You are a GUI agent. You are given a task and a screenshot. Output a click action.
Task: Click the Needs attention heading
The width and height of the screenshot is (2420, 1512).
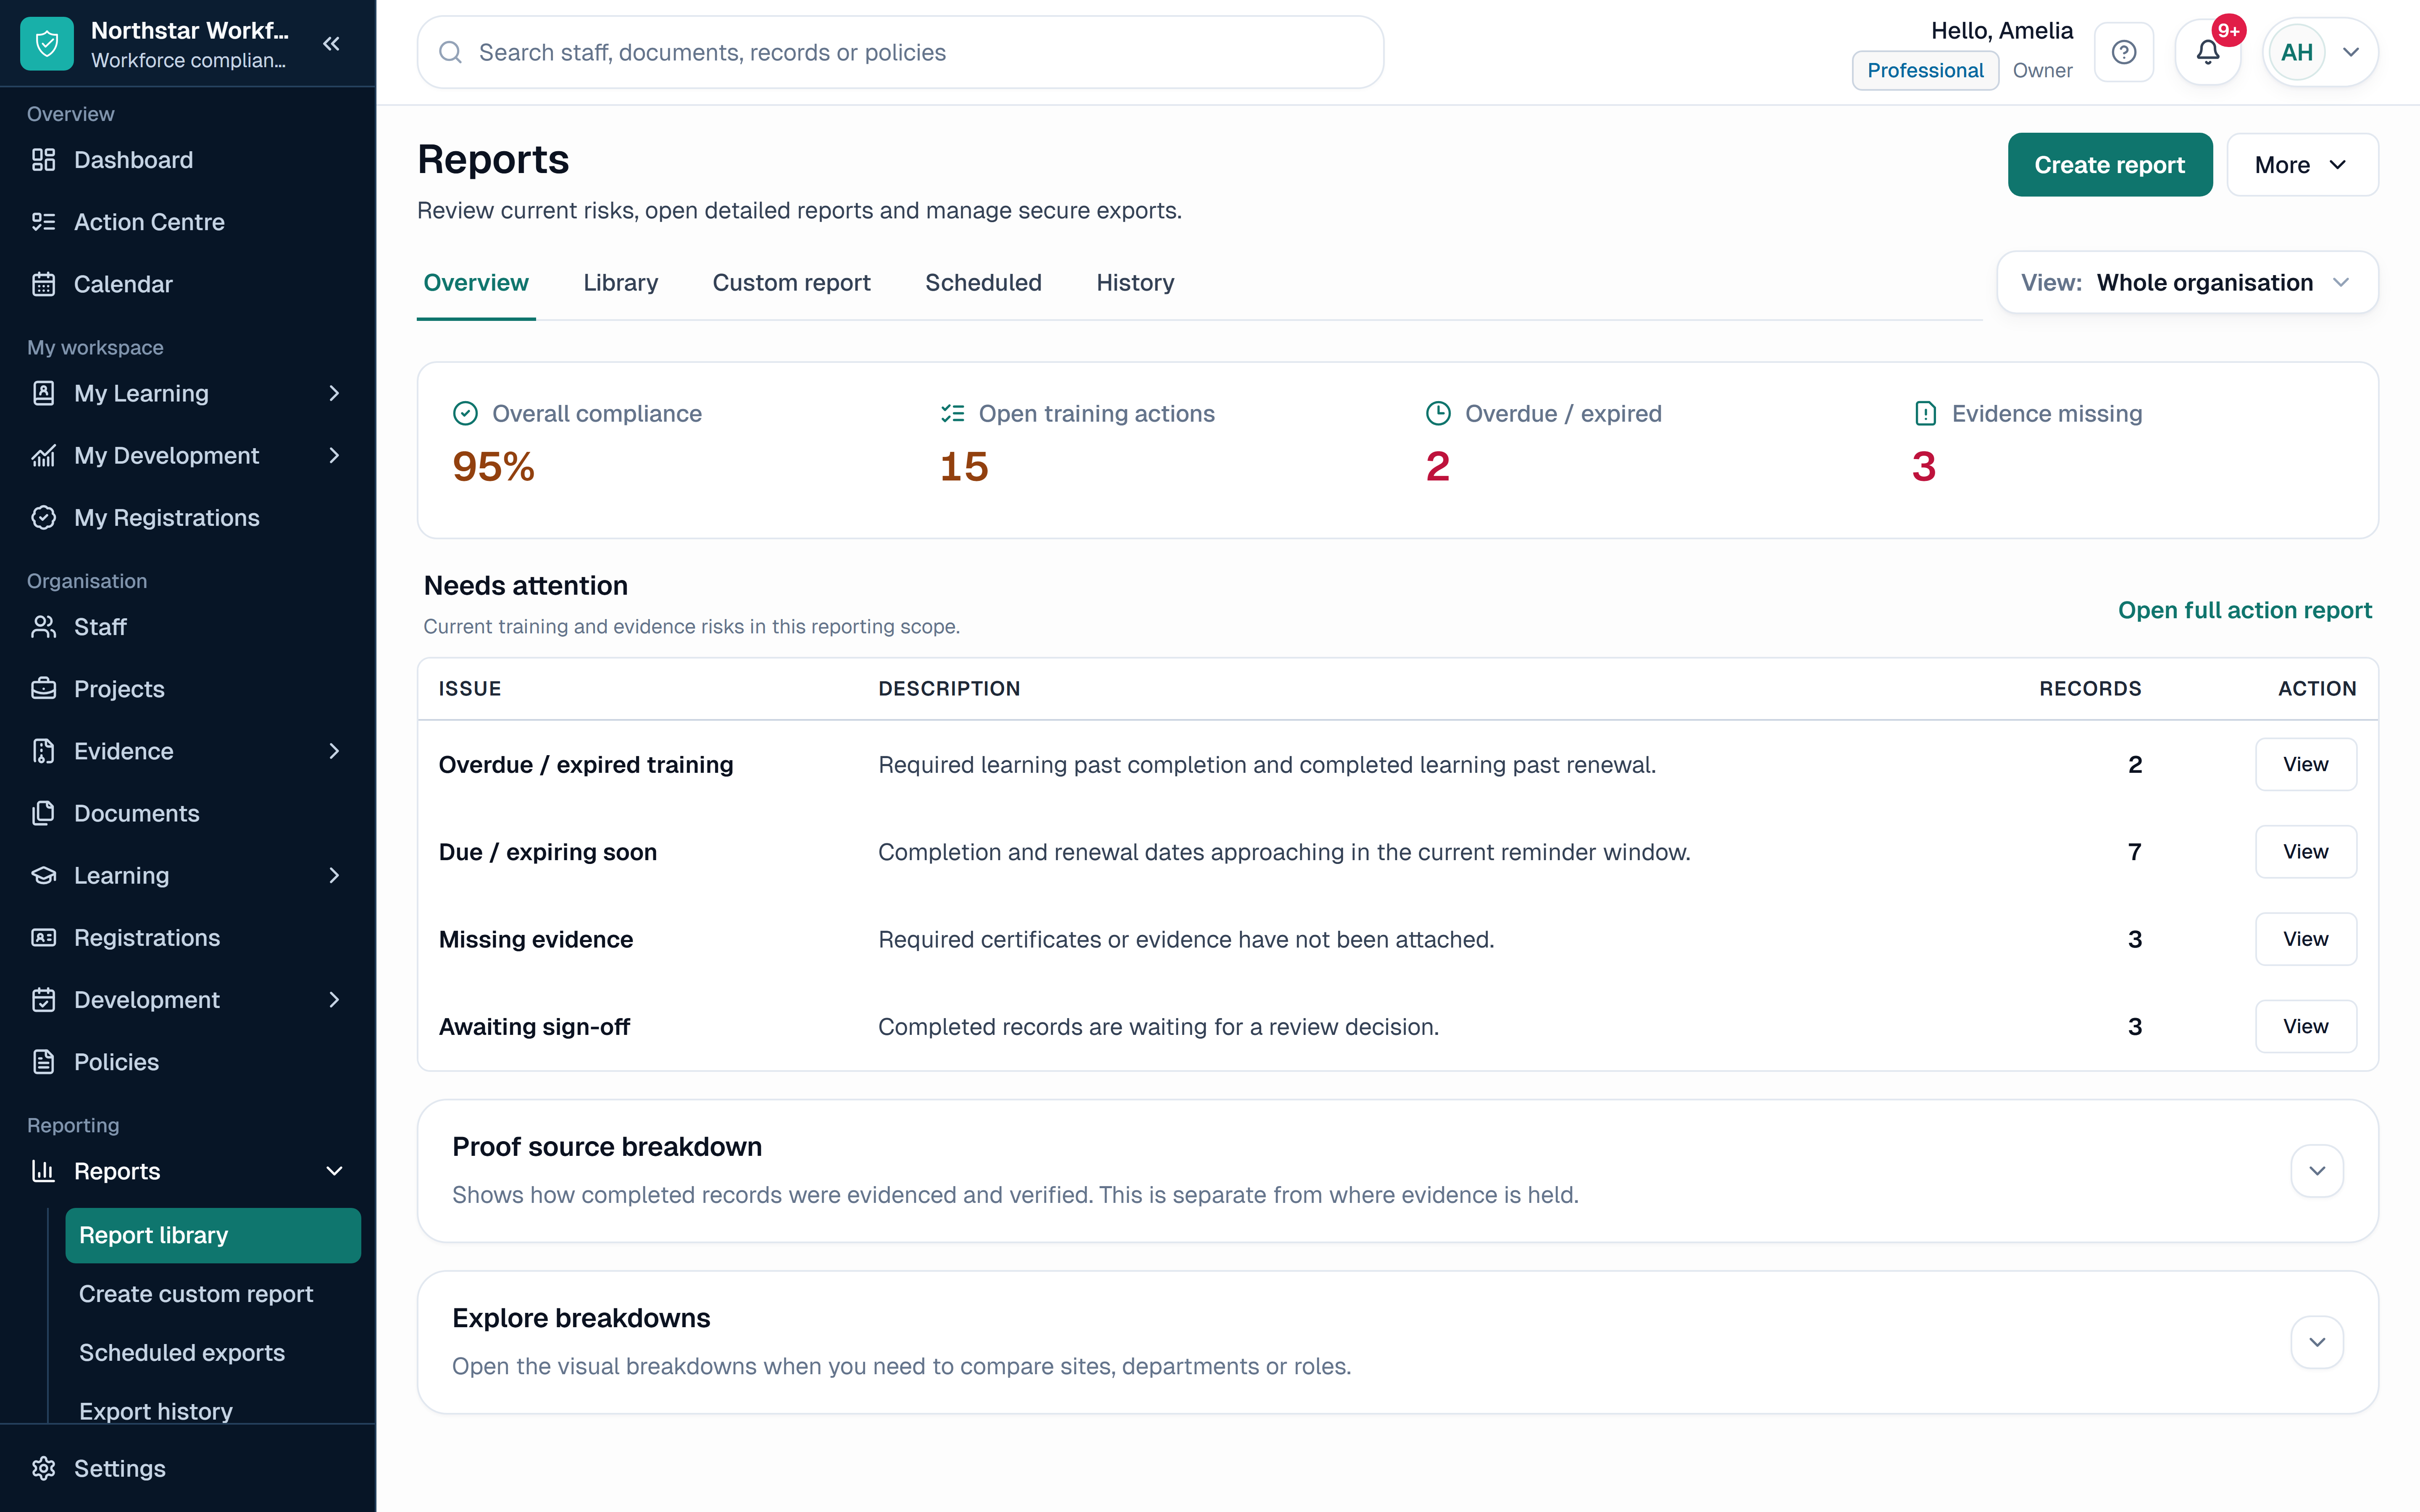click(526, 586)
